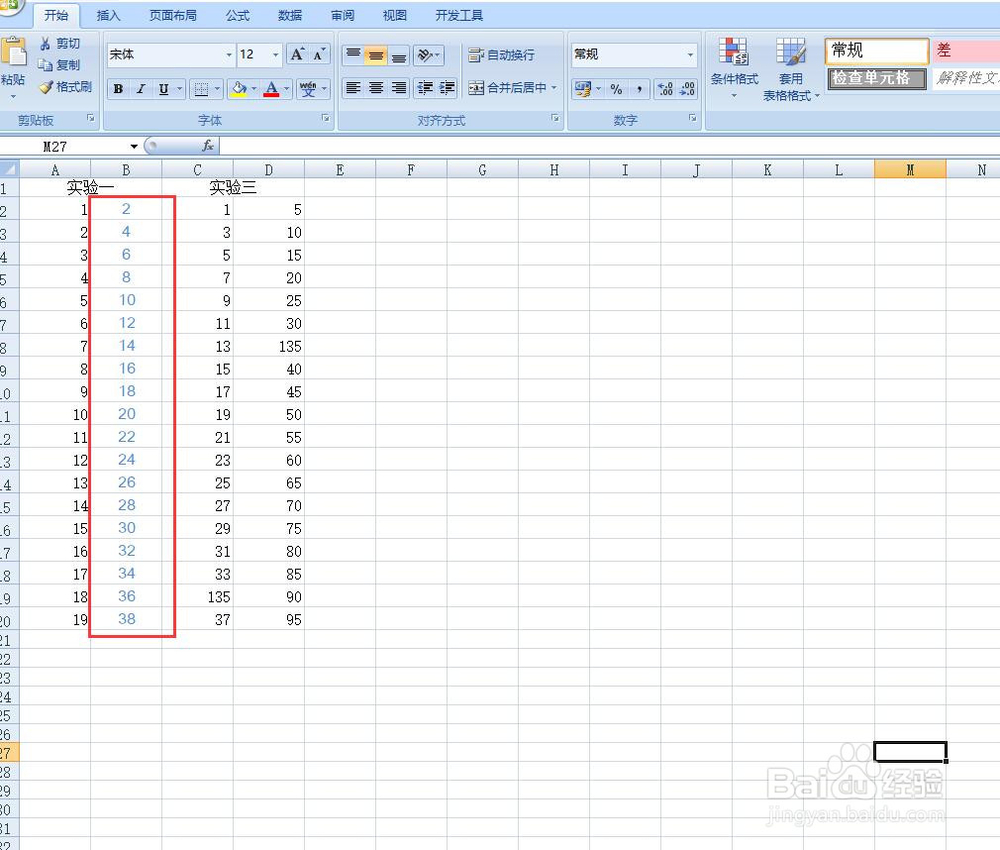Screen dimensions: 1000x850
Task: Apply the 常规 cell style
Action: pos(876,51)
